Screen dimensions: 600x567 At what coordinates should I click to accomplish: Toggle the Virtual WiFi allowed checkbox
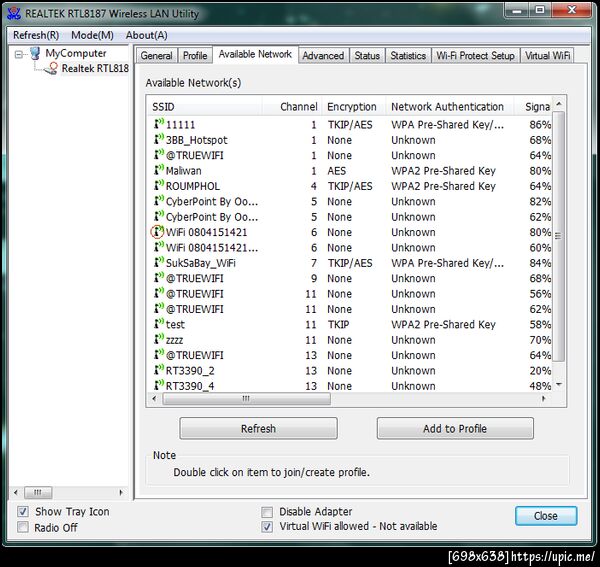pos(267,527)
